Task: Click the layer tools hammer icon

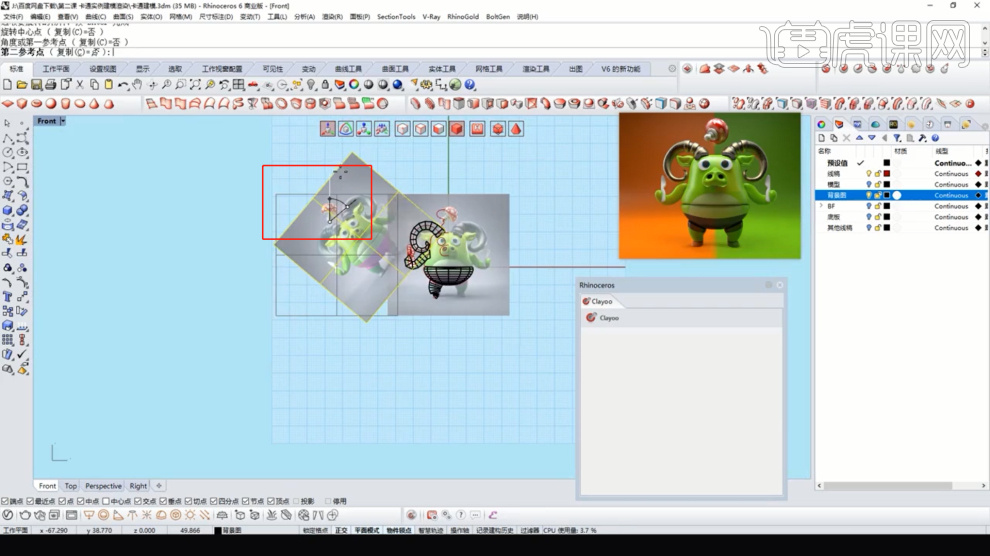Action: coord(922,138)
